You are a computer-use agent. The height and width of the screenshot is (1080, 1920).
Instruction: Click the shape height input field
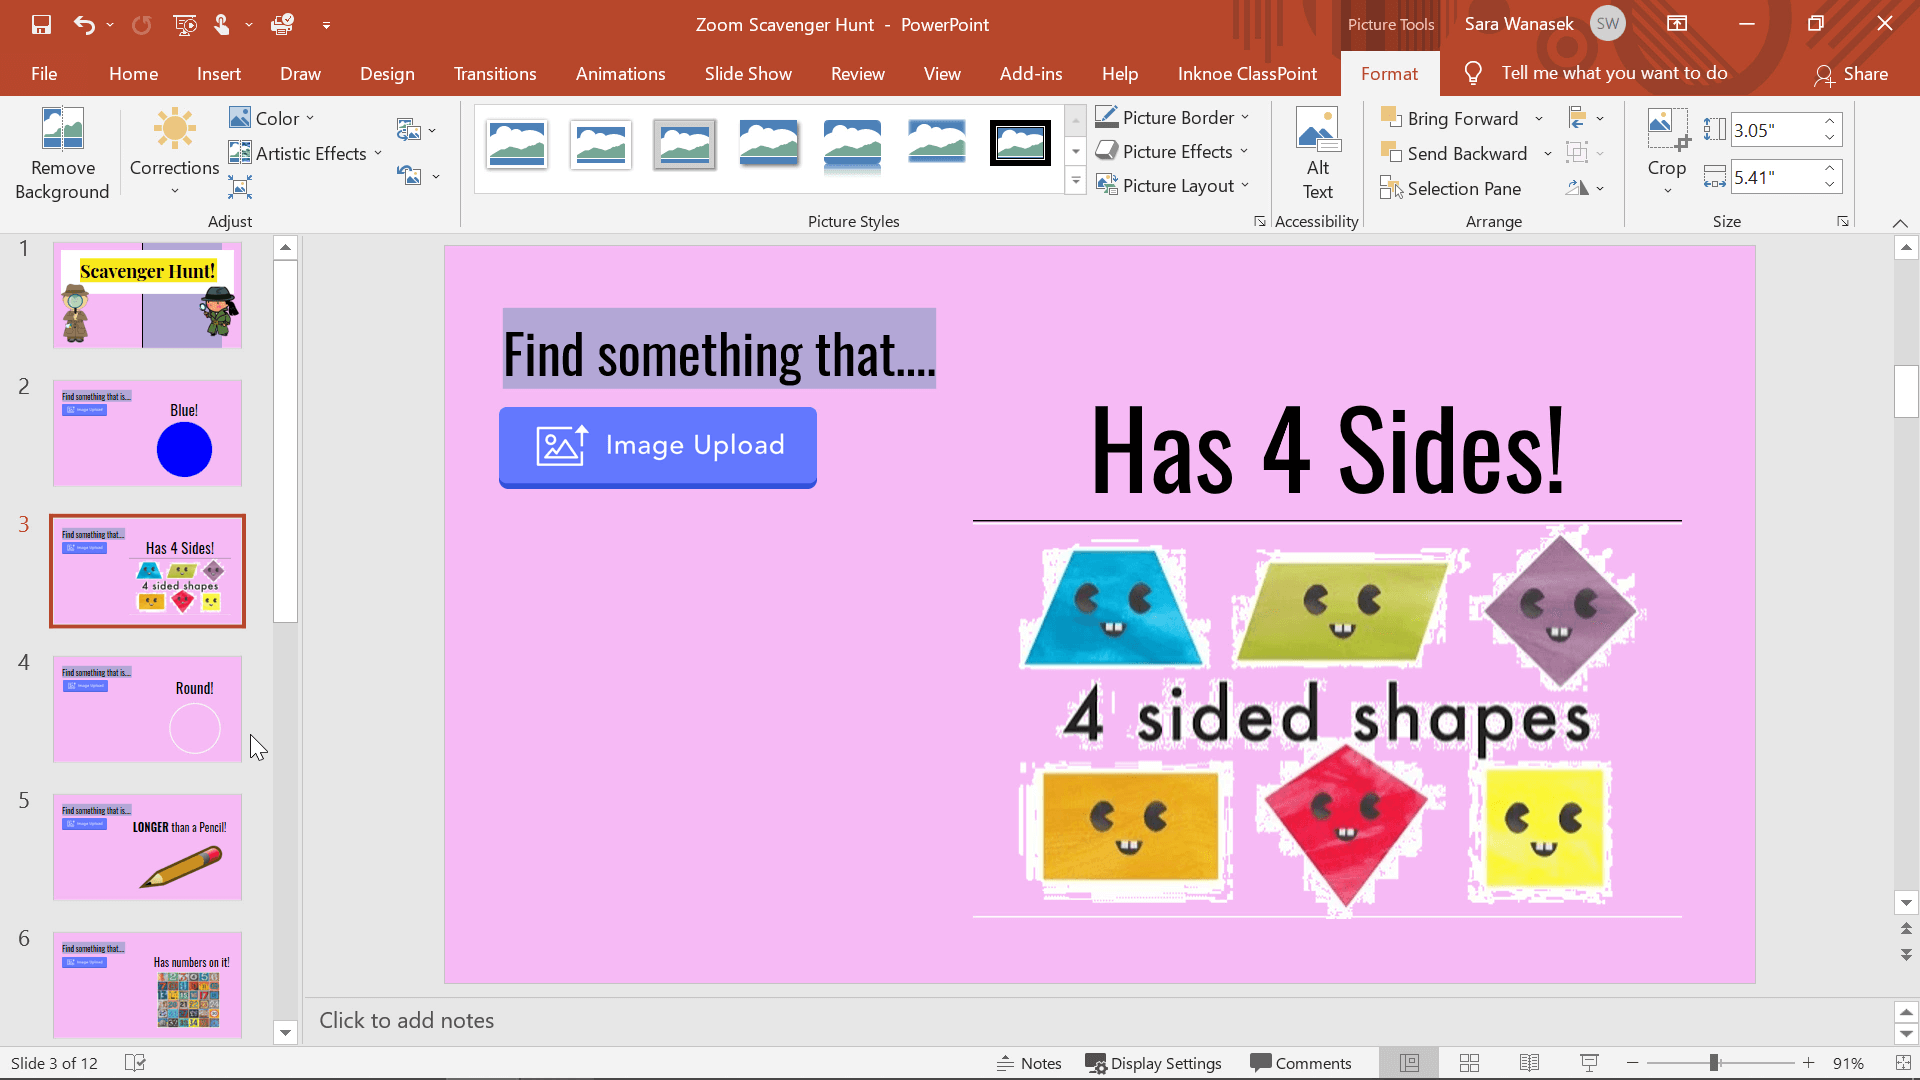(1774, 130)
